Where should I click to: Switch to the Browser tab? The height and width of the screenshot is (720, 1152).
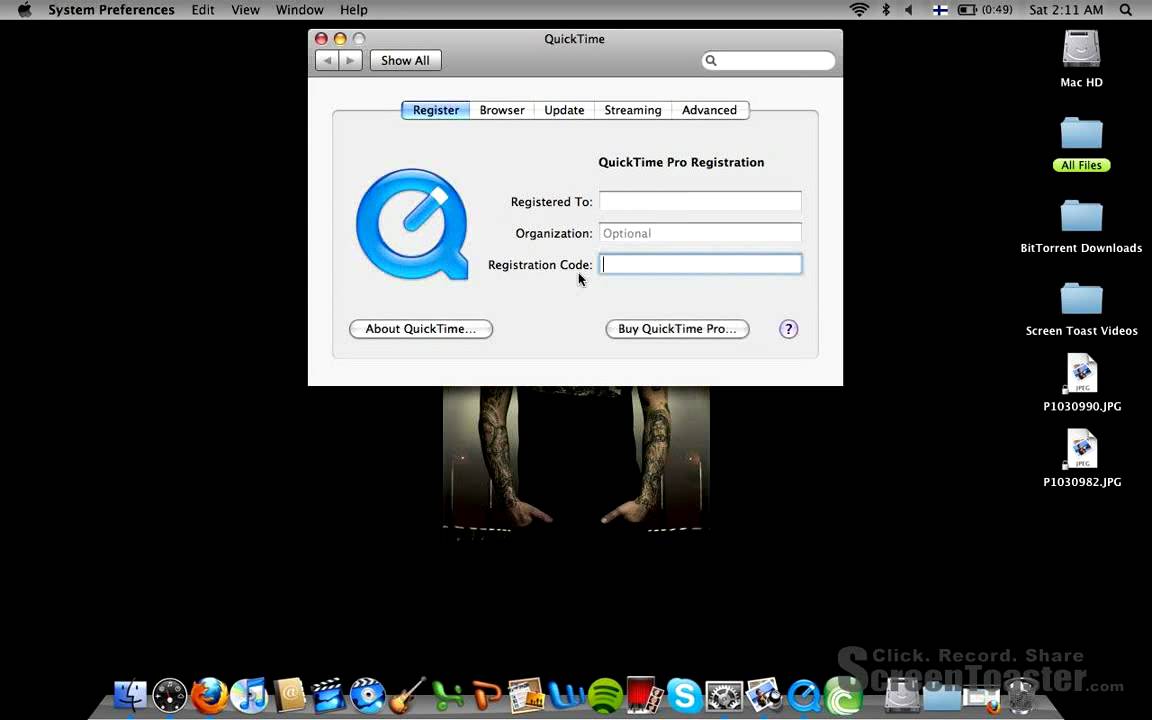click(x=502, y=110)
